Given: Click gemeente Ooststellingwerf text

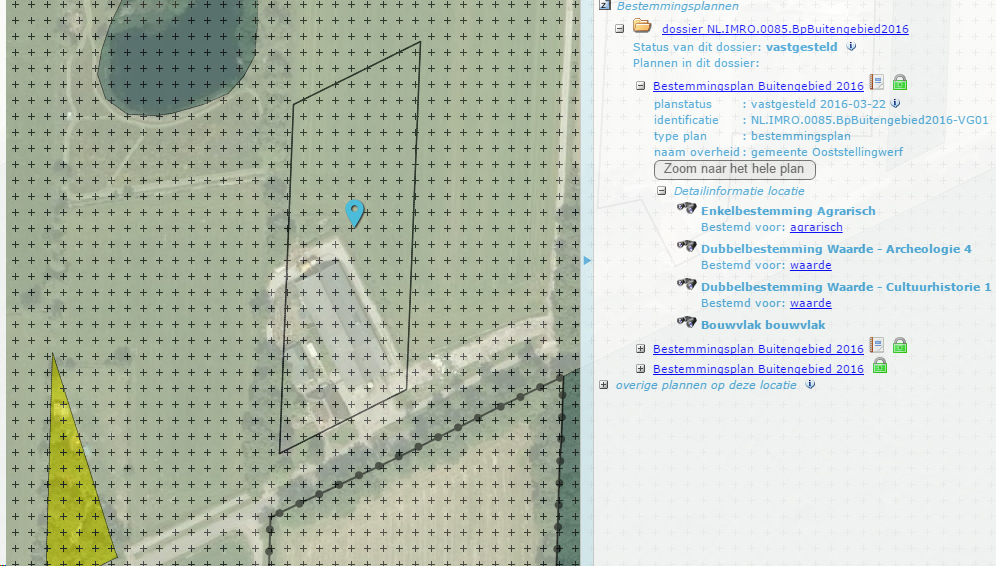Looking at the screenshot, I should [x=826, y=152].
